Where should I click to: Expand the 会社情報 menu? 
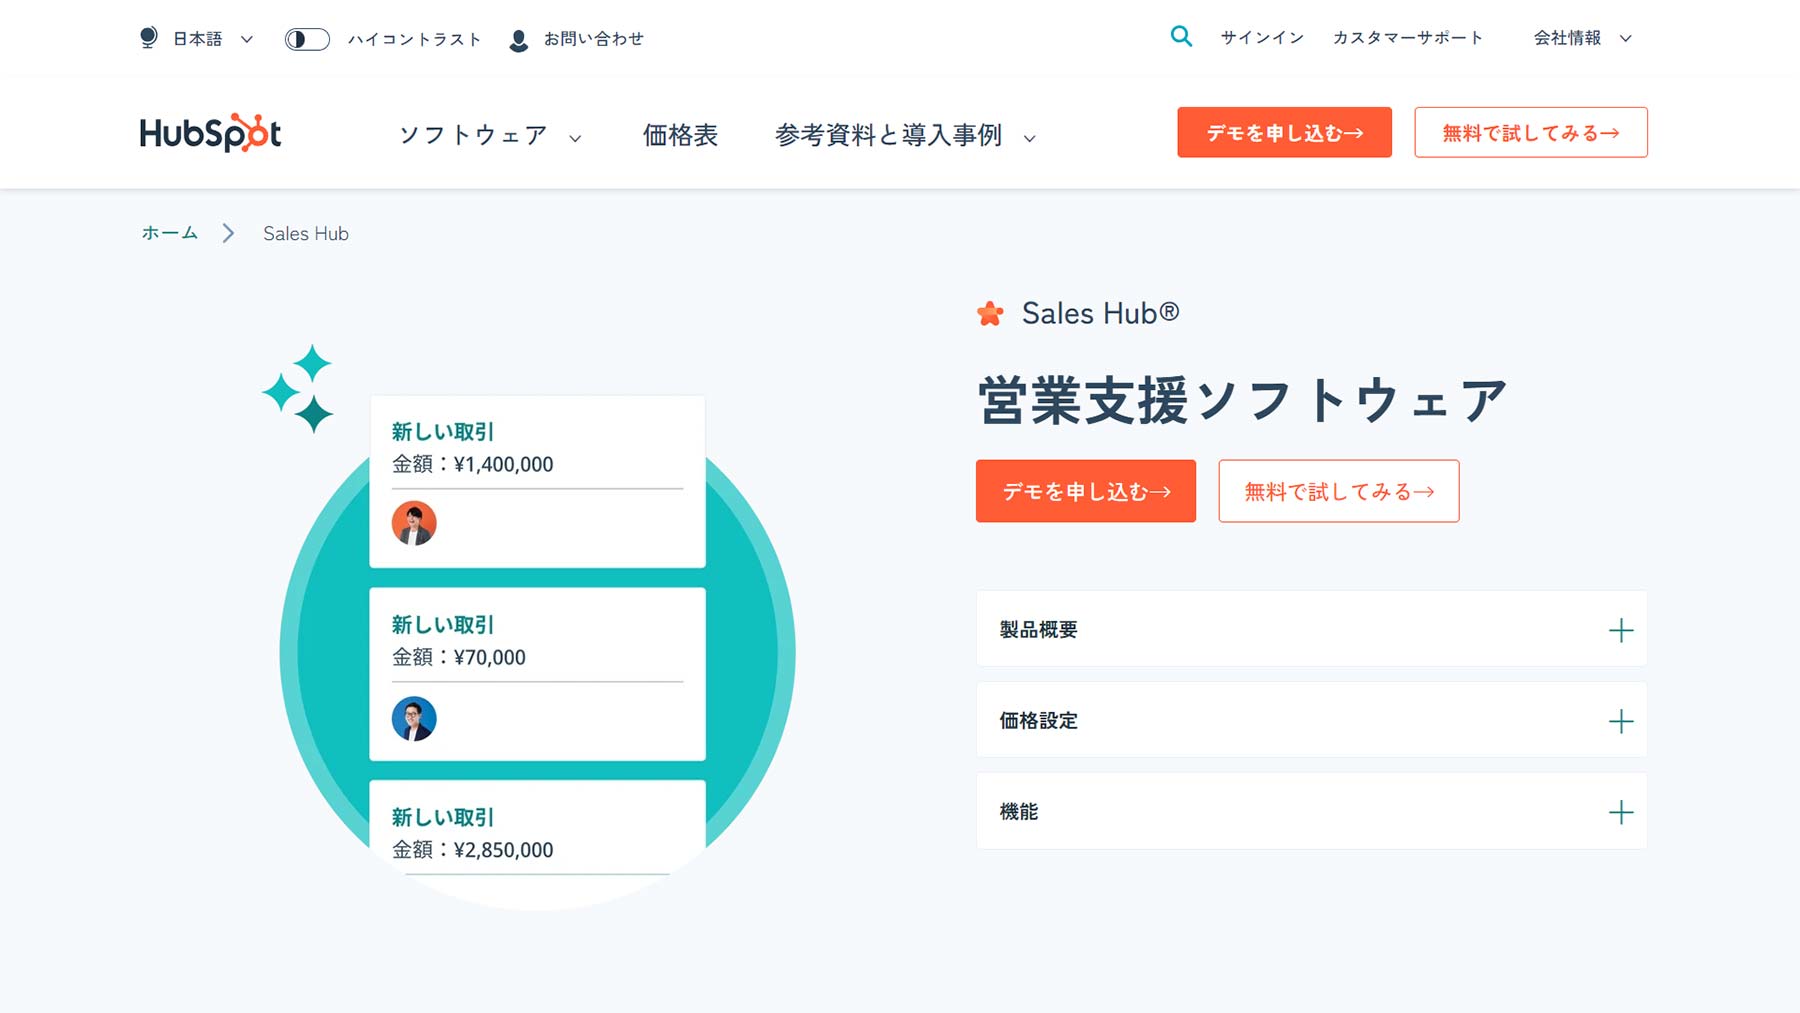[x=1583, y=38]
